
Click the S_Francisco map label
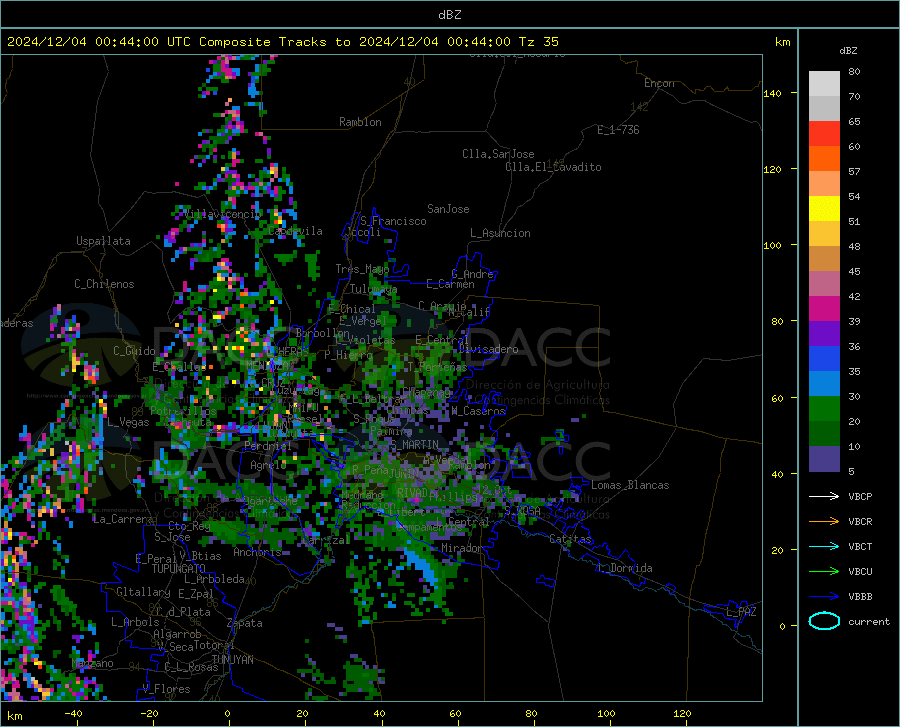pos(393,221)
